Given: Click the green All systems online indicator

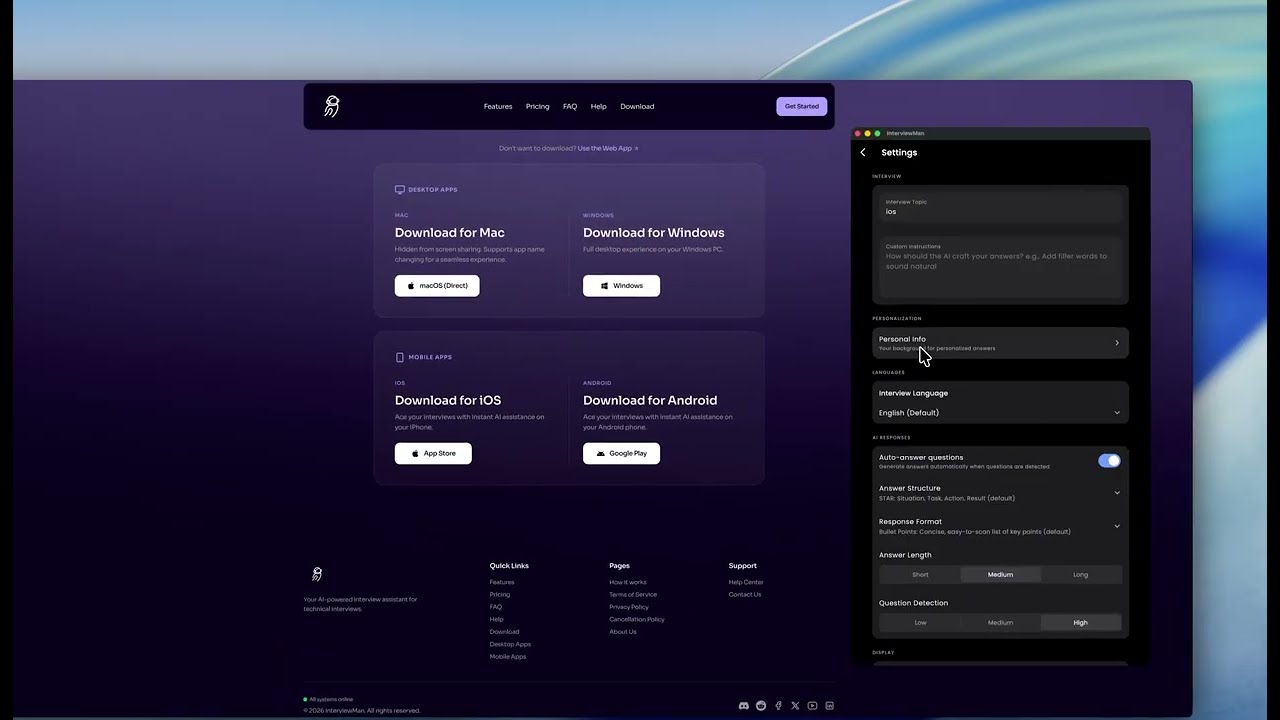Looking at the screenshot, I should pos(305,699).
